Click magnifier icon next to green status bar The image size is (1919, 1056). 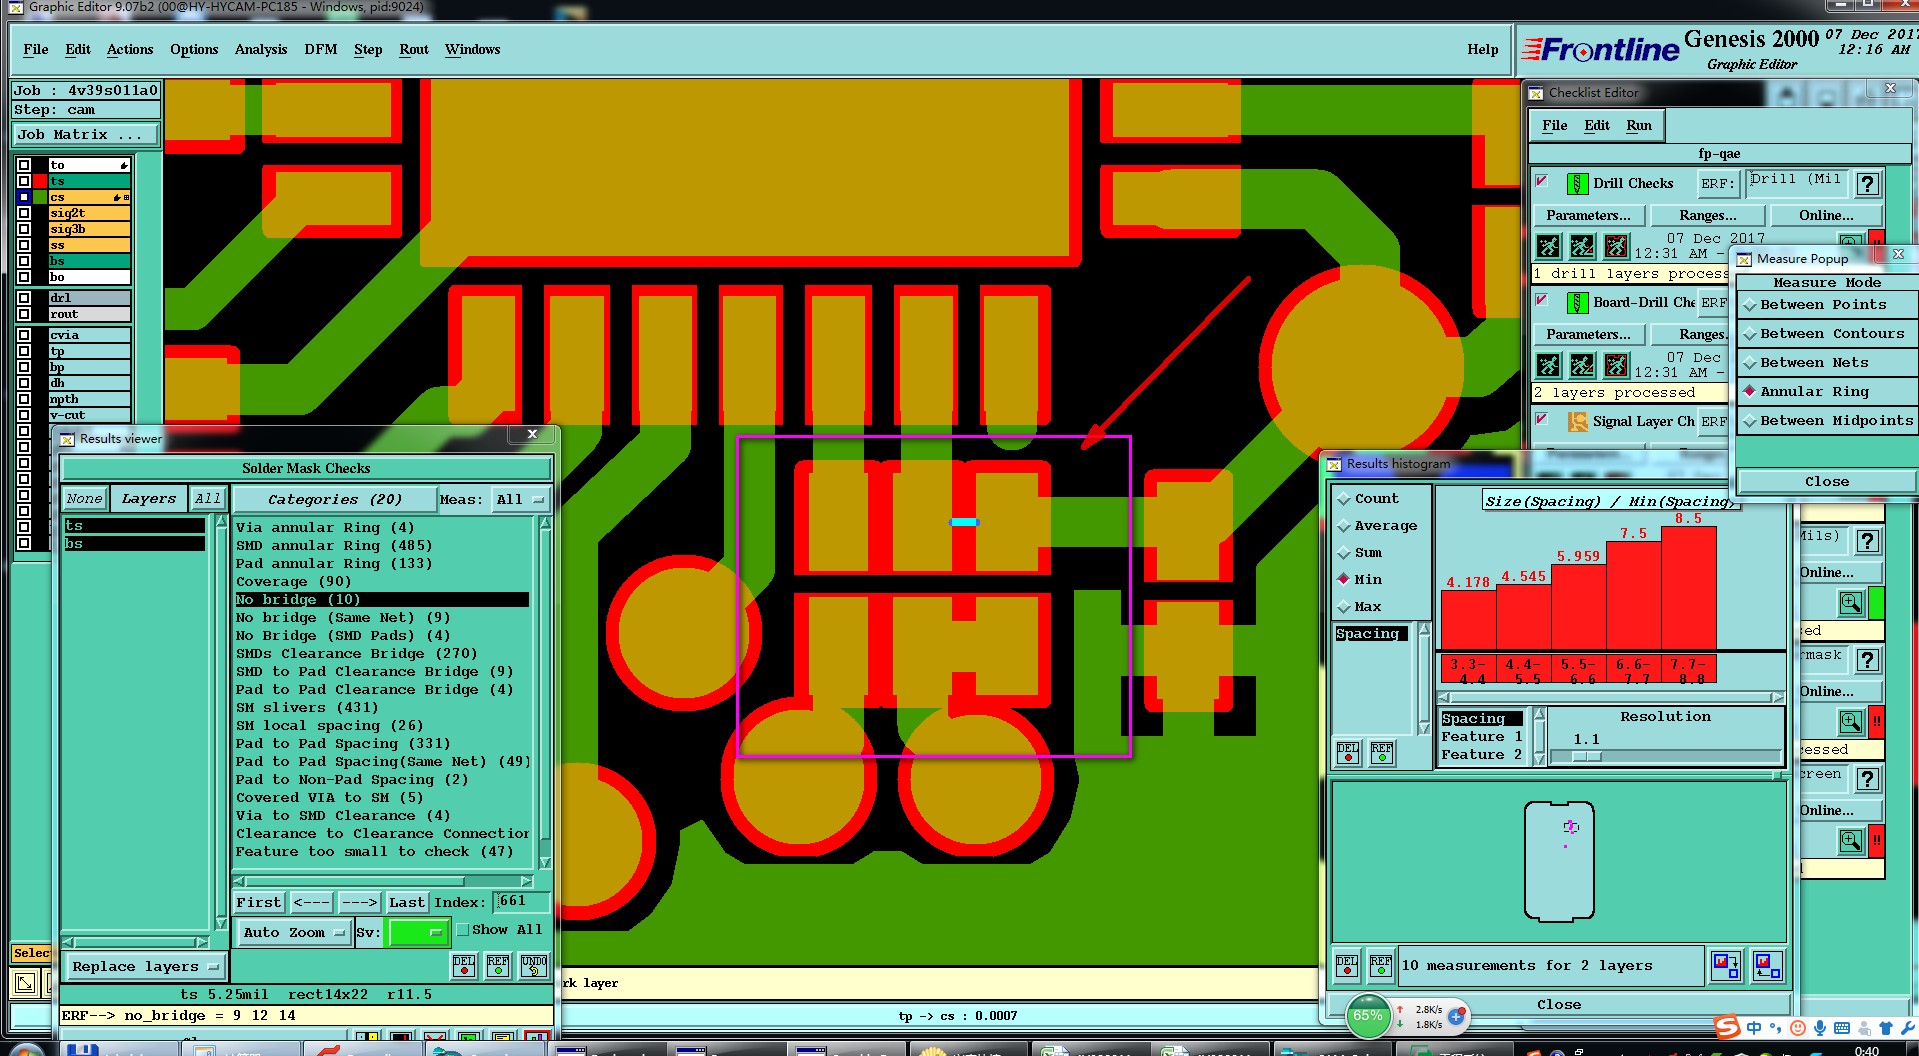point(1851,603)
